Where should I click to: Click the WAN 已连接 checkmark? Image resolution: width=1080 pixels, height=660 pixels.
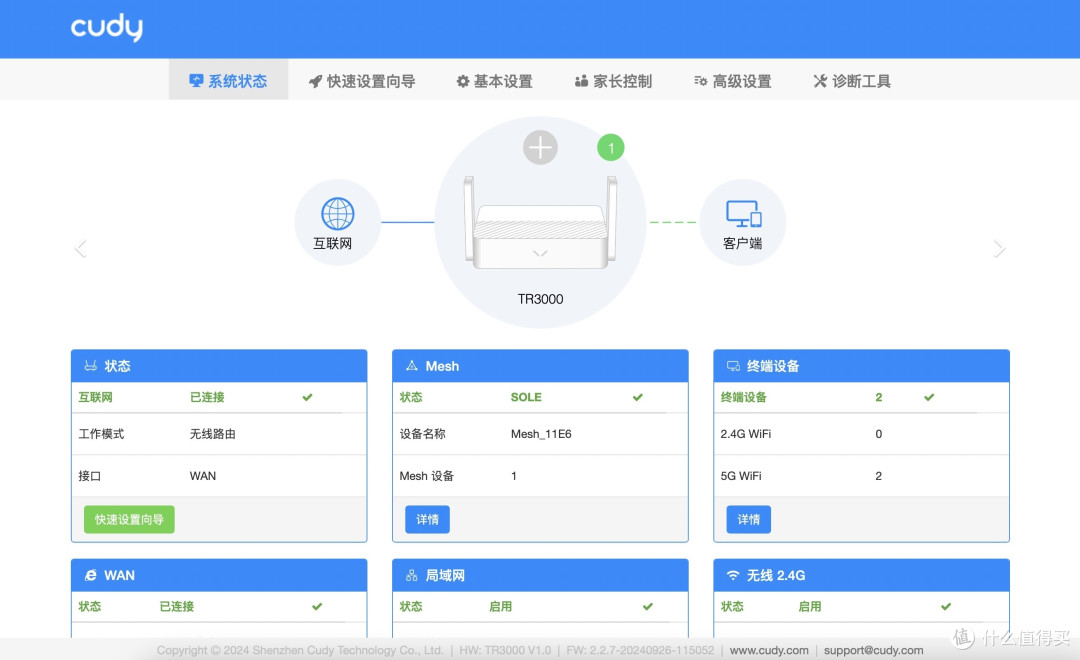click(317, 606)
